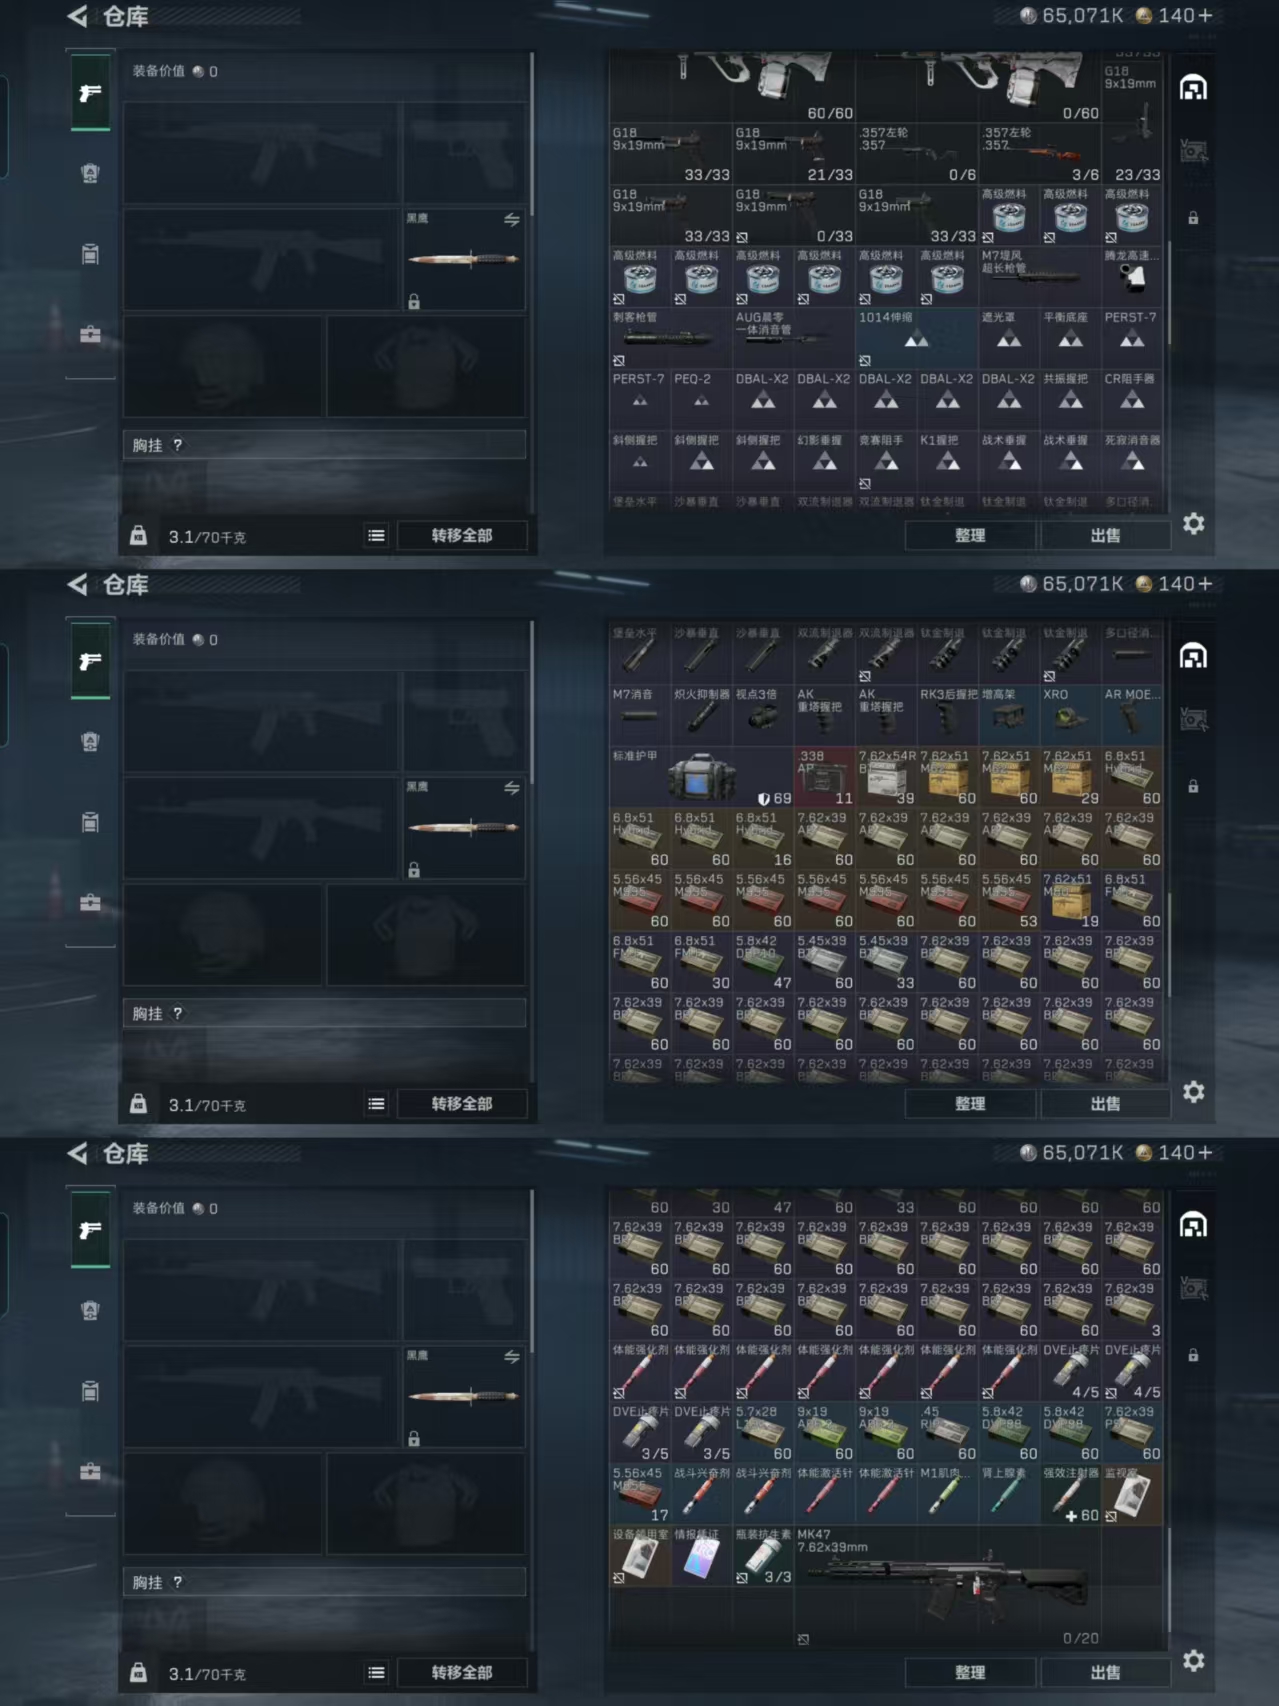Click the 出售 button in top screenshot
Image resolution: width=1279 pixels, height=1706 pixels.
[x=1106, y=535]
